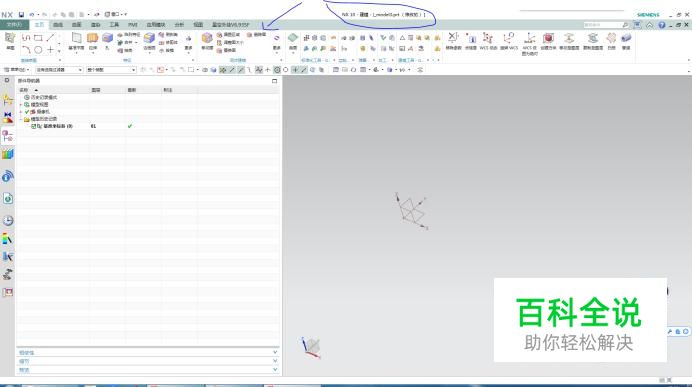
Task: Click the command finder search field
Action: [602, 25]
